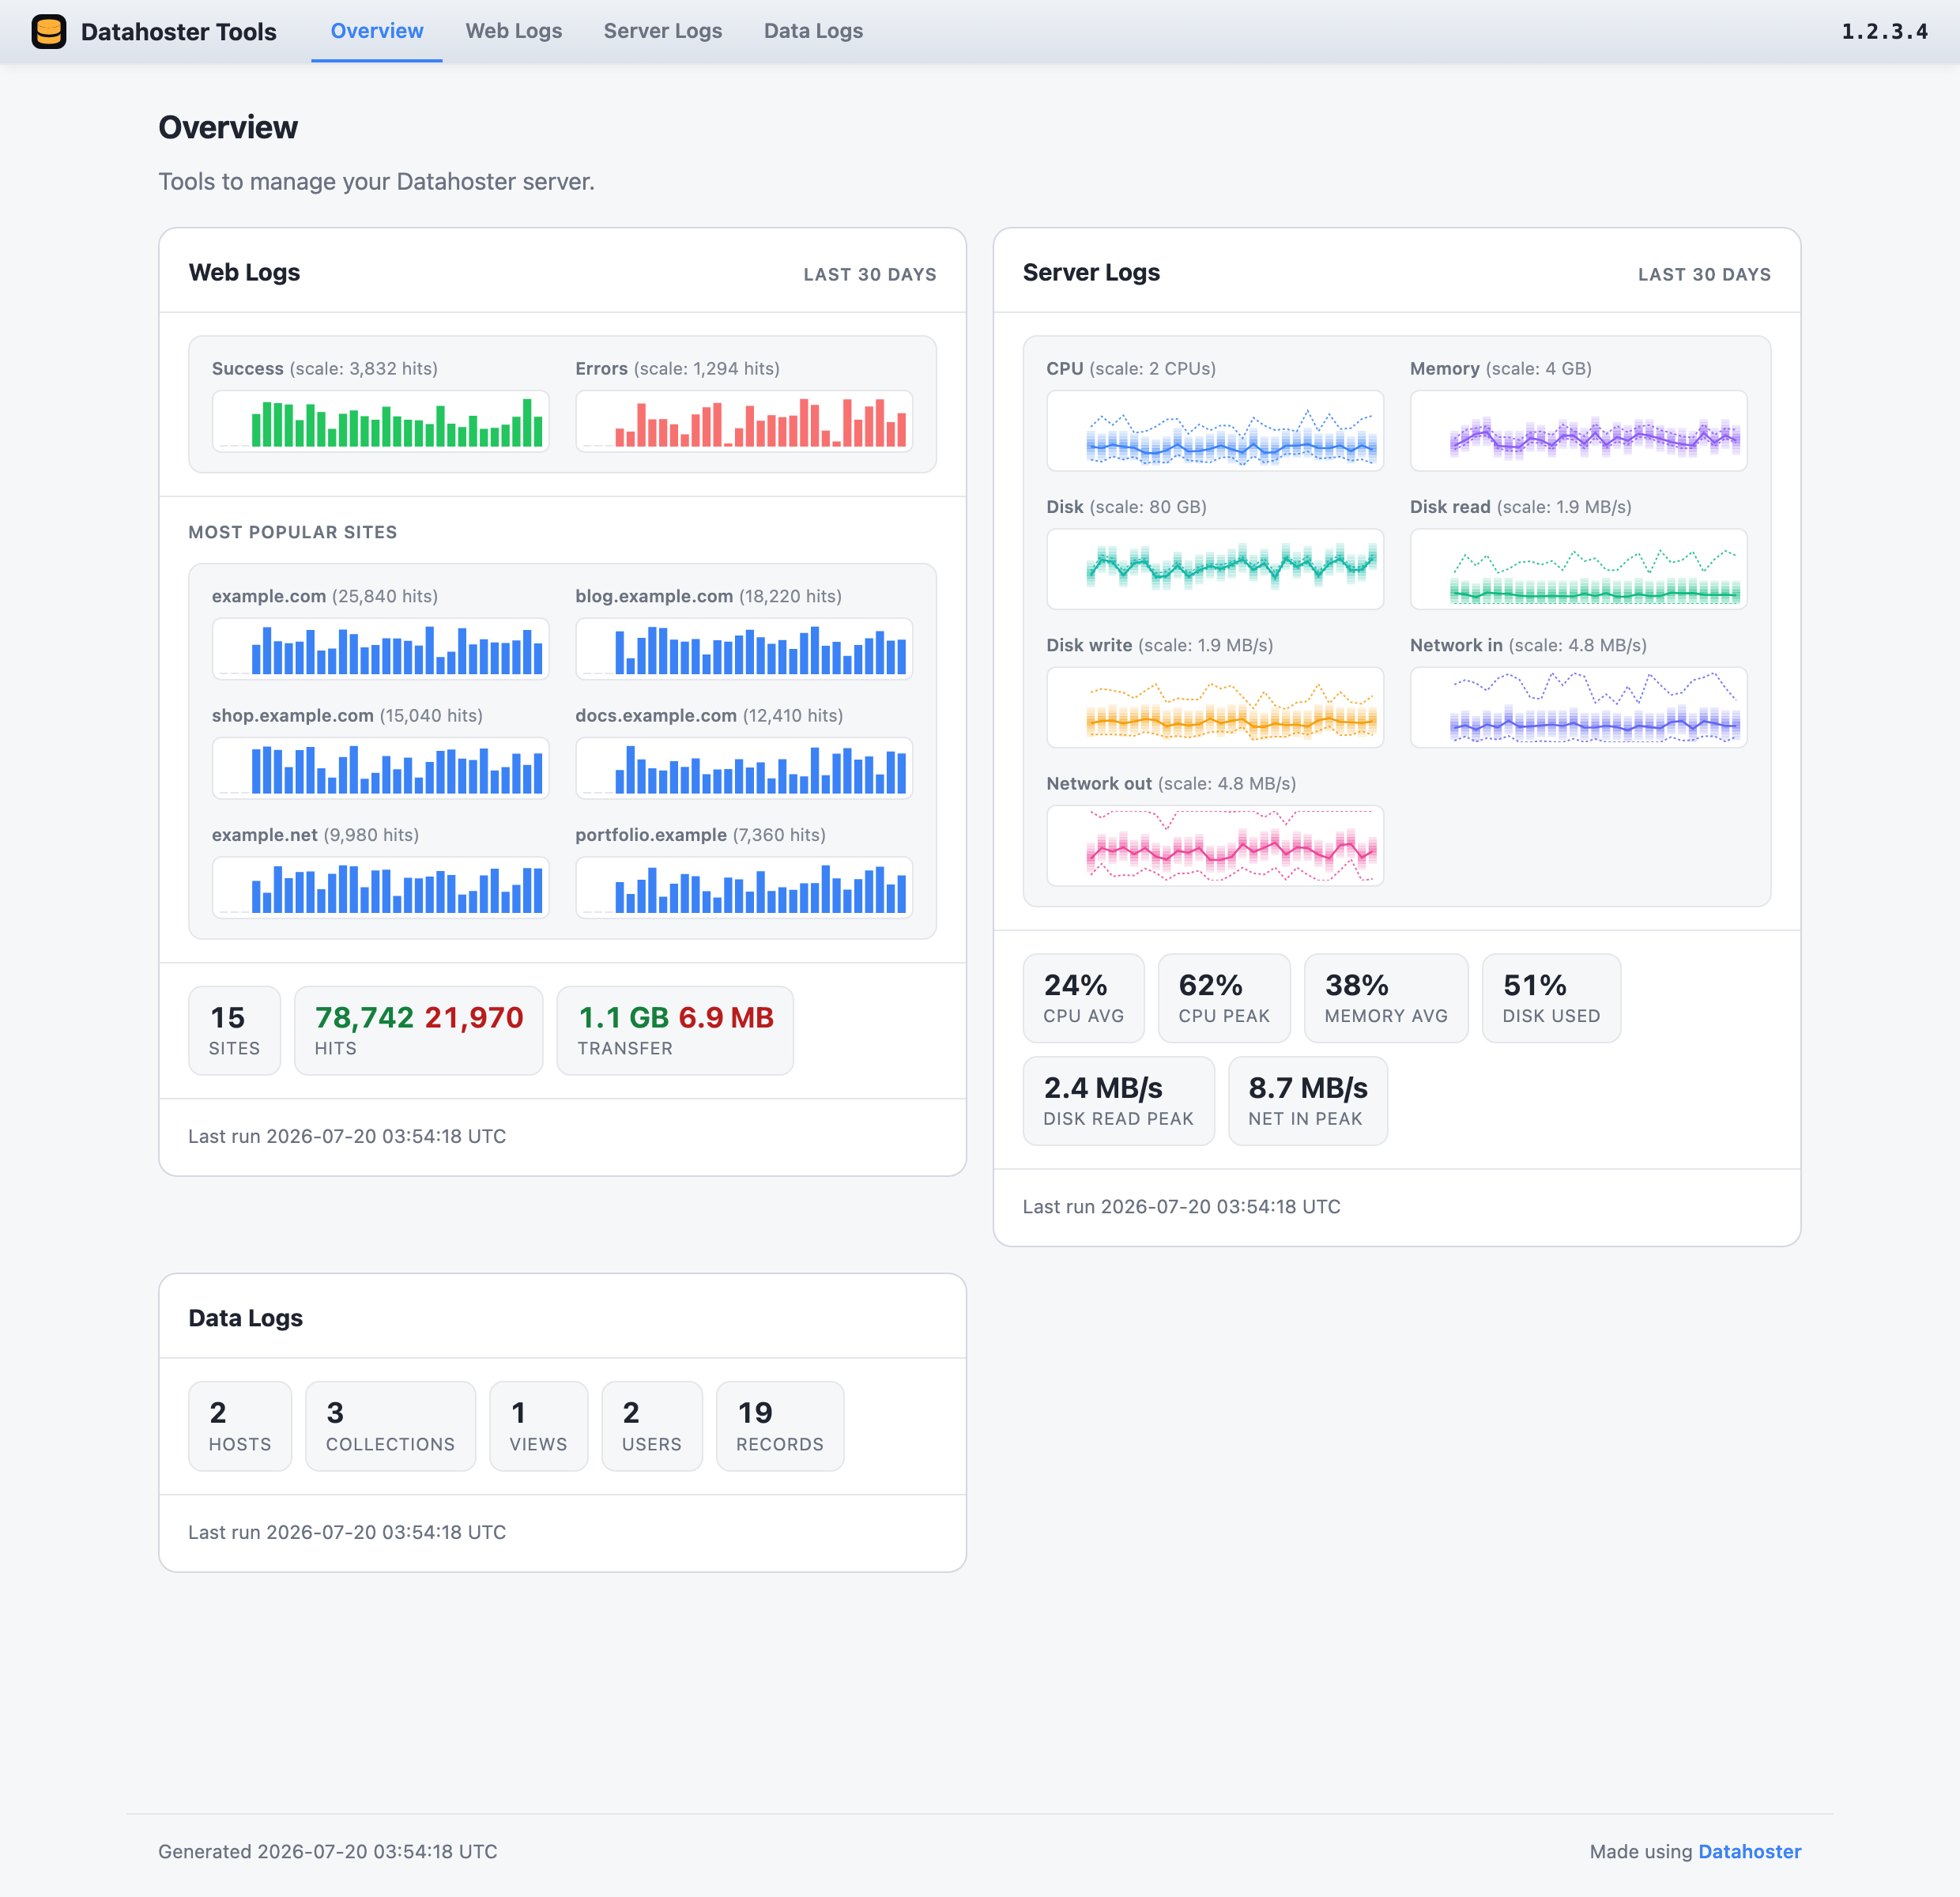Click the 'shop.example.com (15,040 hits)' label
Viewport: 1960px width, 1897px height.
[347, 715]
